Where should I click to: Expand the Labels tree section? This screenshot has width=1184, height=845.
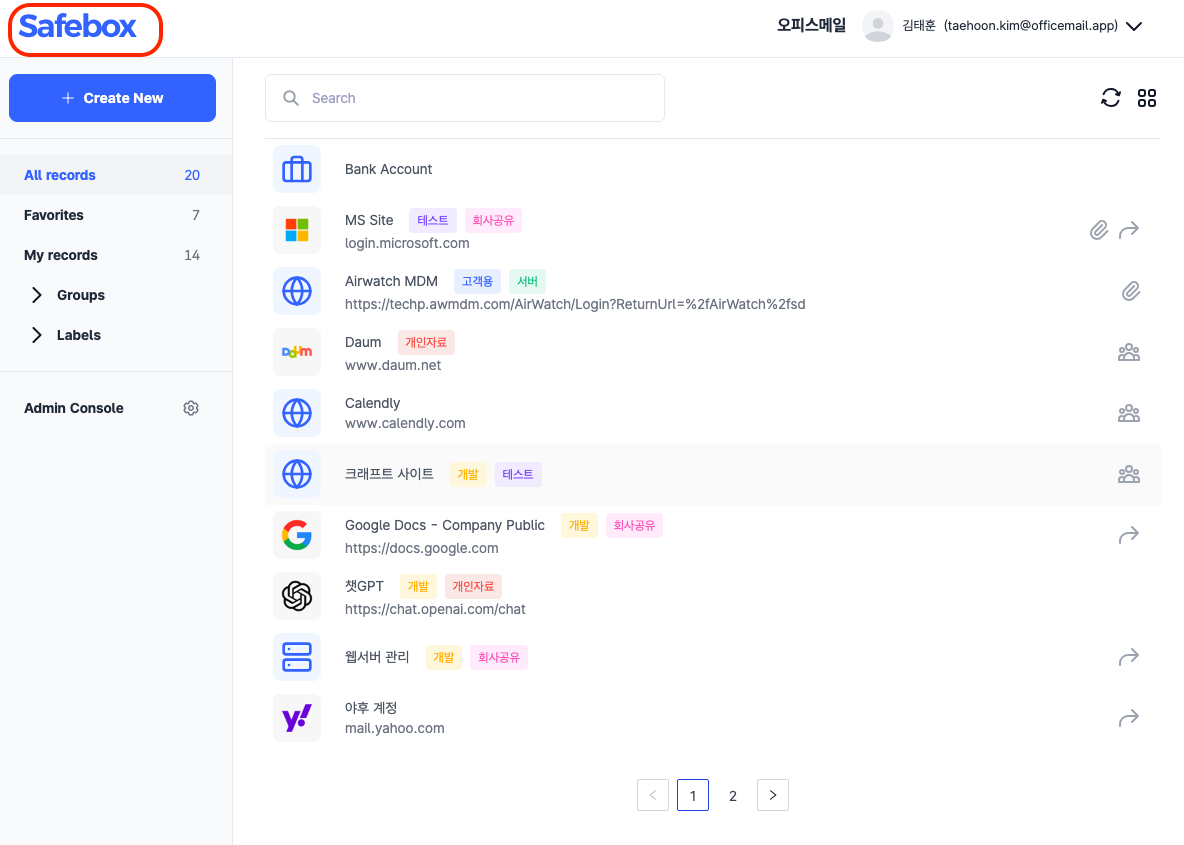[x=37, y=335]
